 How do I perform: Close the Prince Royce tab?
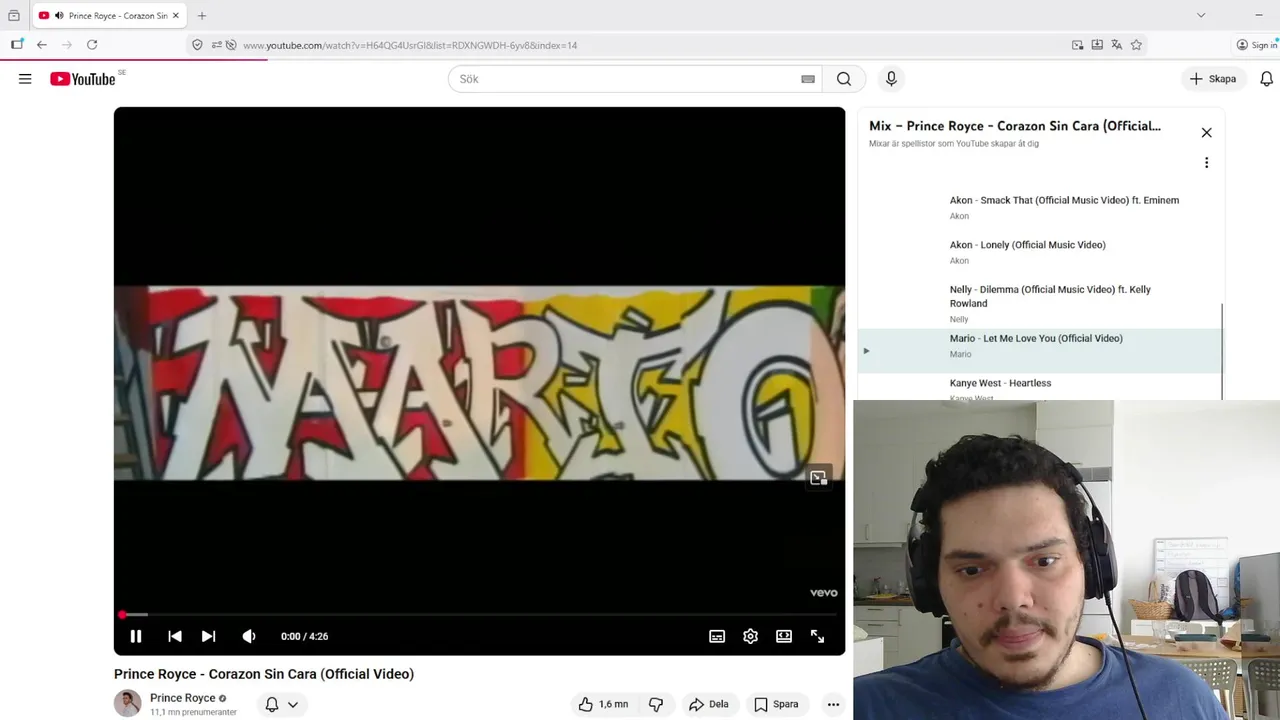tap(177, 15)
